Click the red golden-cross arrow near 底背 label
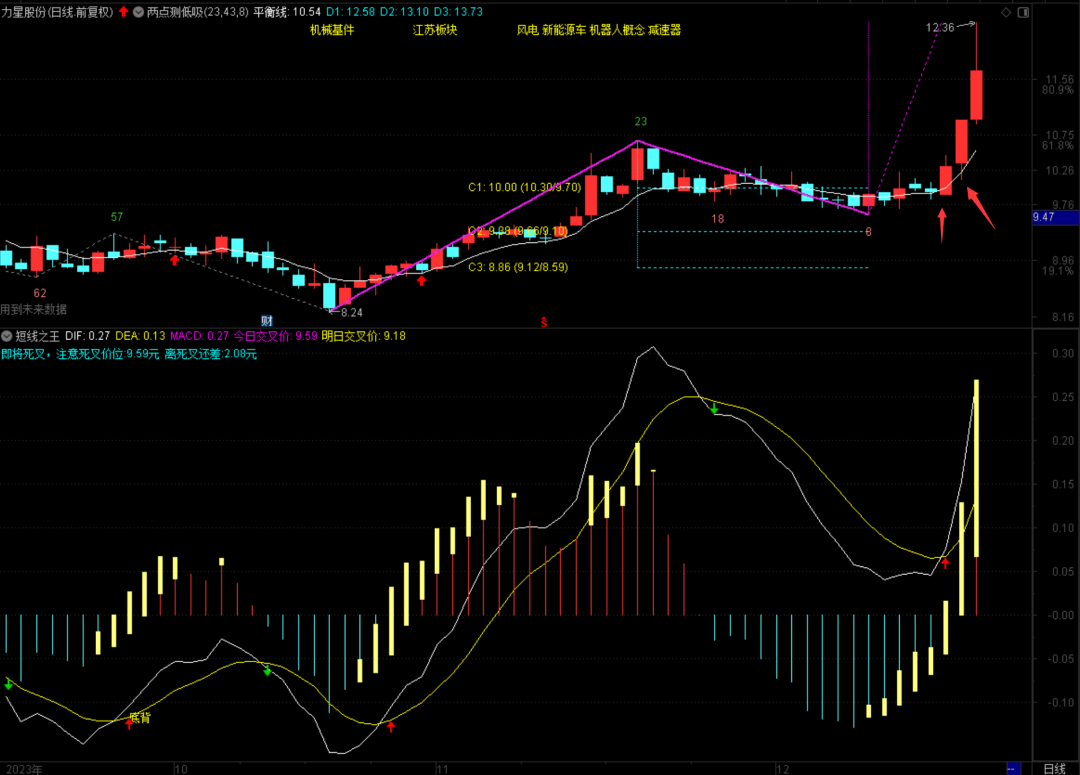This screenshot has height=775, width=1080. coord(129,722)
